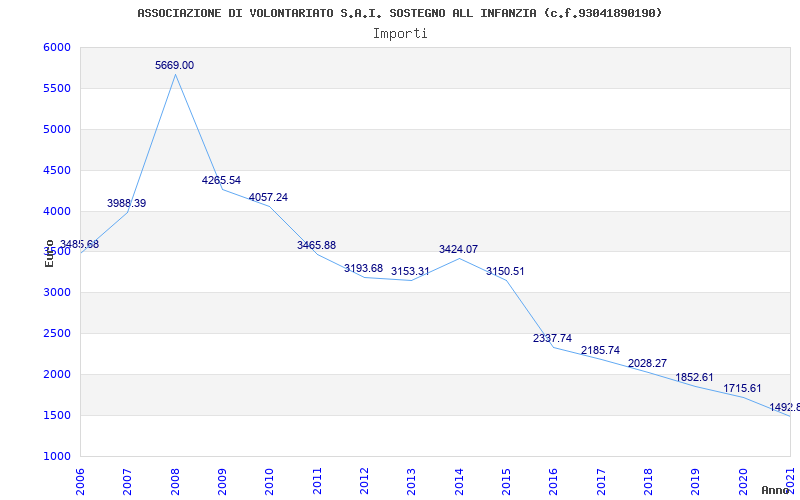Select the 3465.88 data label
Viewport: 800px width, 500px height.
pyautogui.click(x=316, y=245)
